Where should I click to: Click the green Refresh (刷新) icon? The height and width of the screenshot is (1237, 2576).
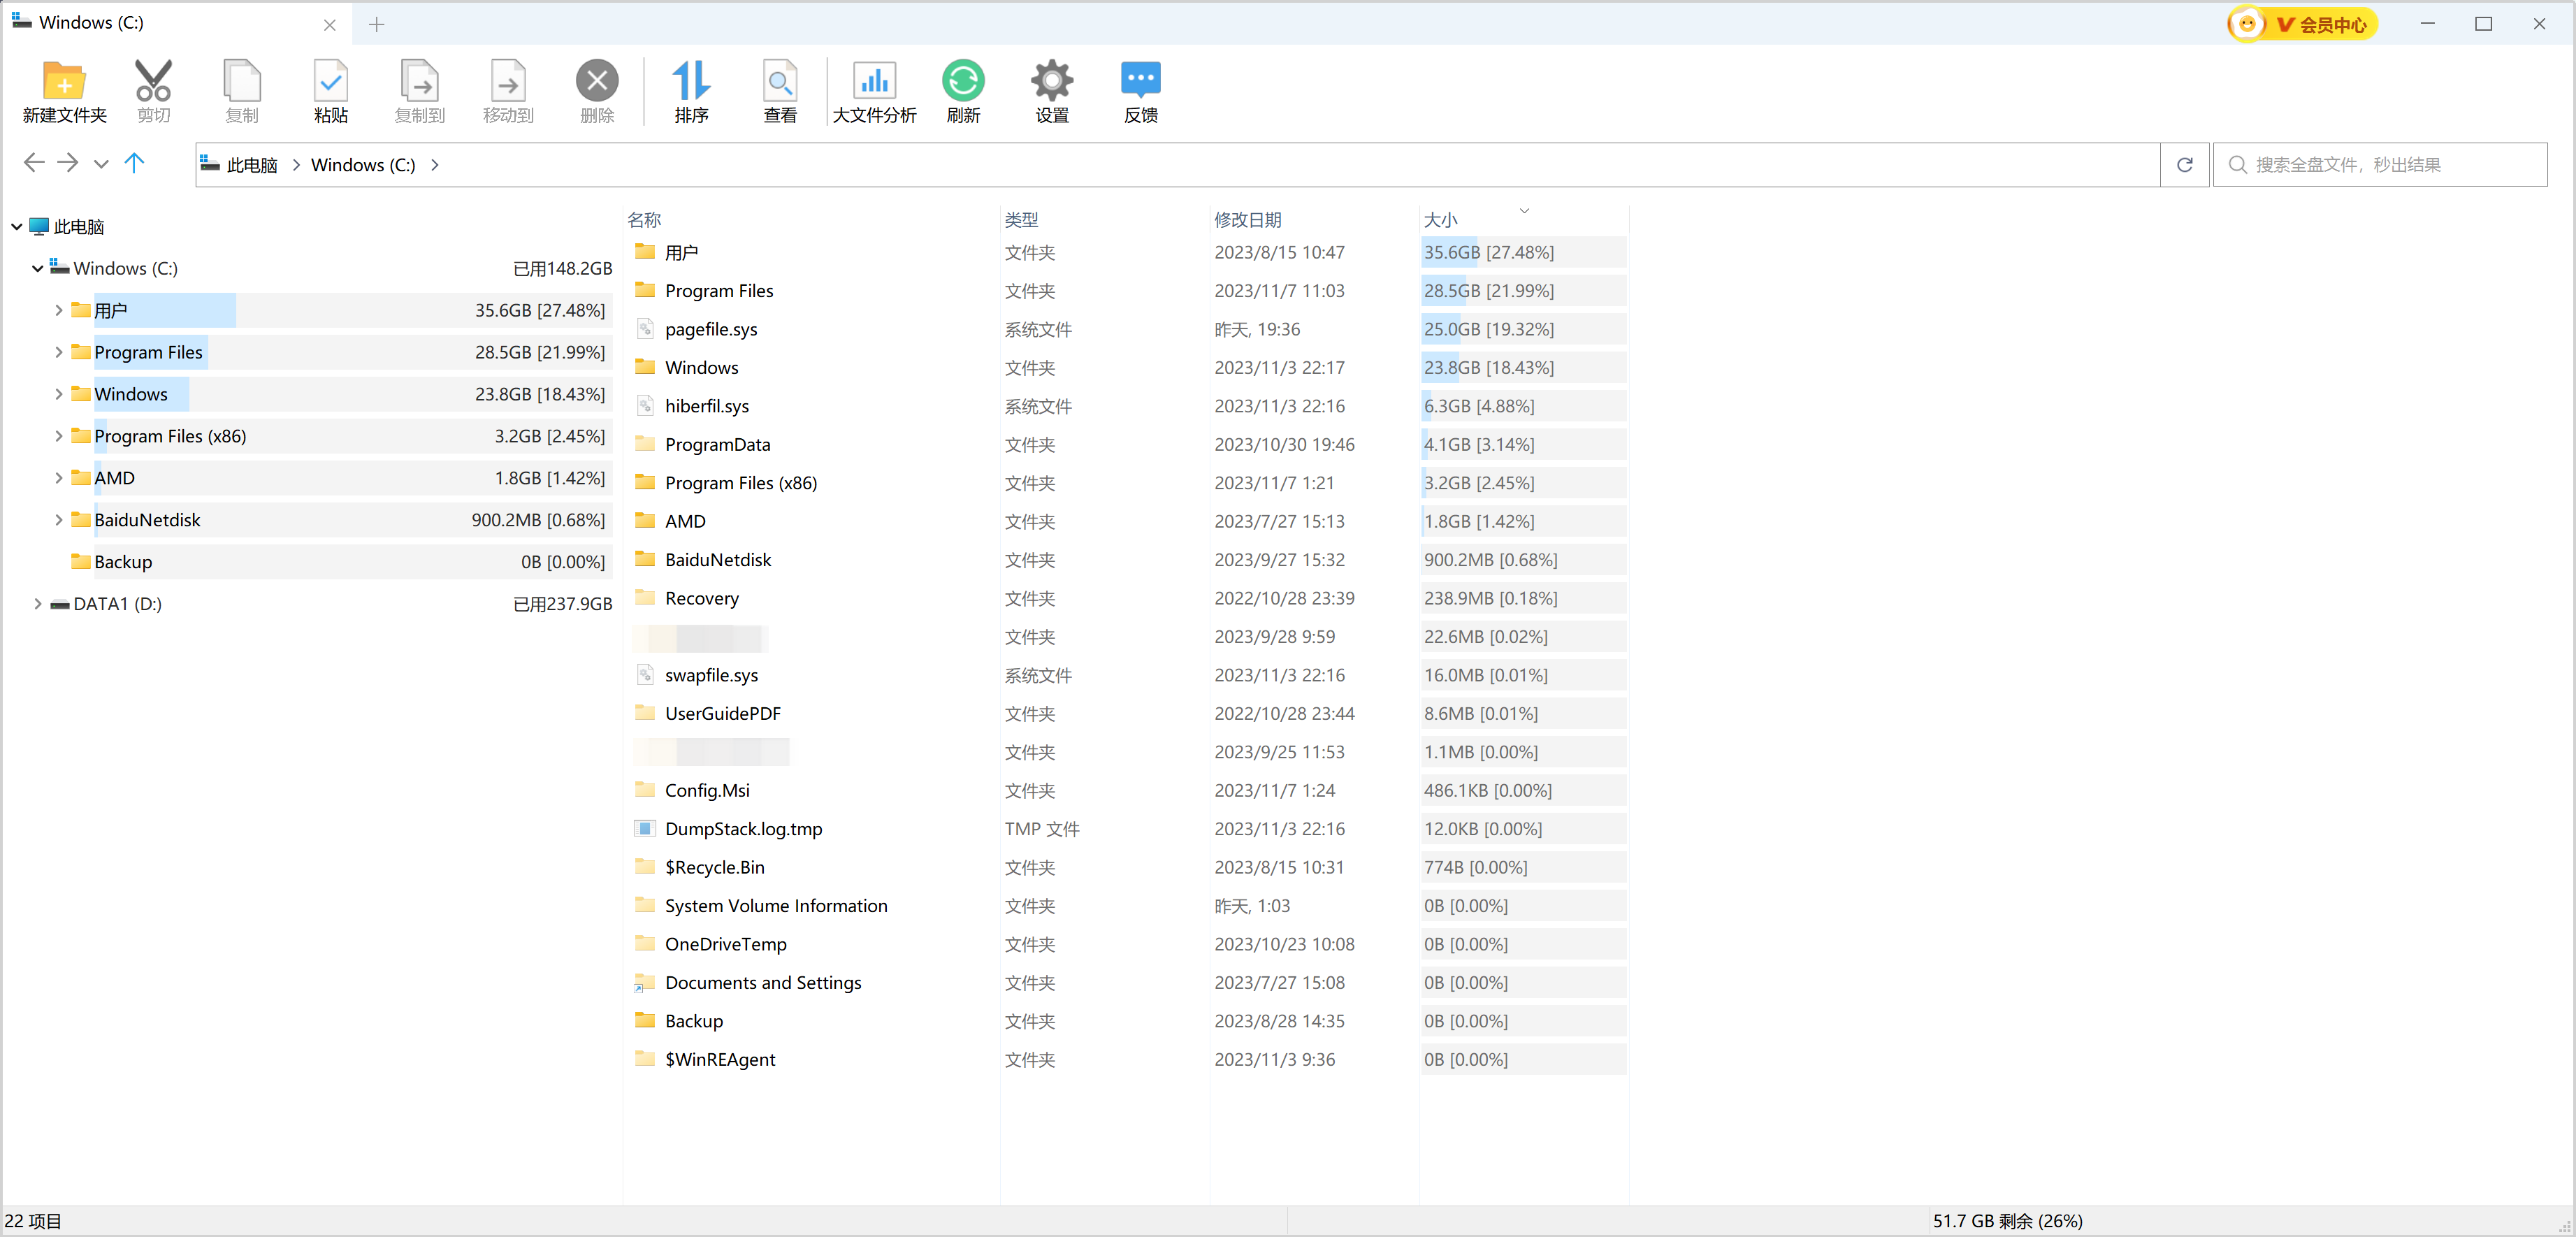963,91
